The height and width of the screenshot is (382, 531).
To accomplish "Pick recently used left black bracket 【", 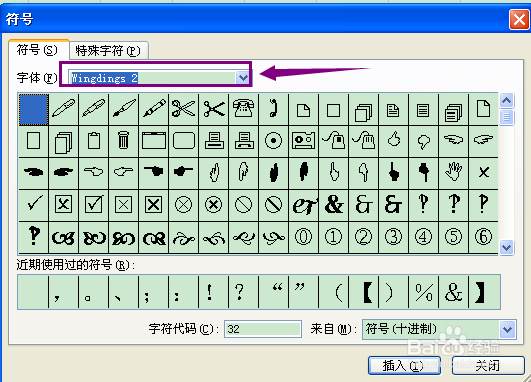I will click(363, 292).
